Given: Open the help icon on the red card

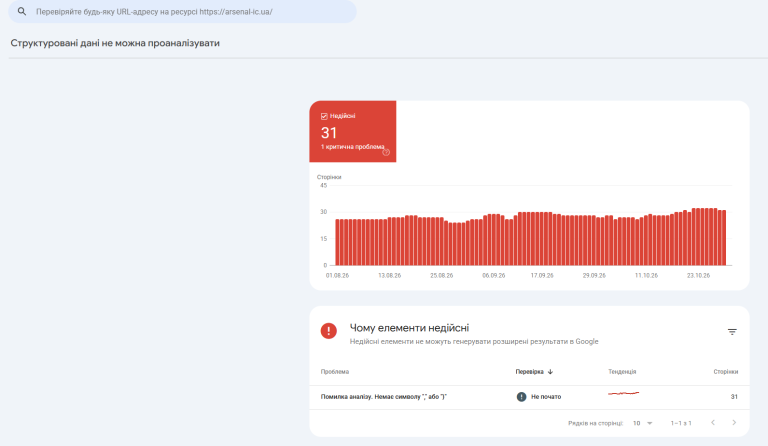Looking at the screenshot, I should pos(386,152).
